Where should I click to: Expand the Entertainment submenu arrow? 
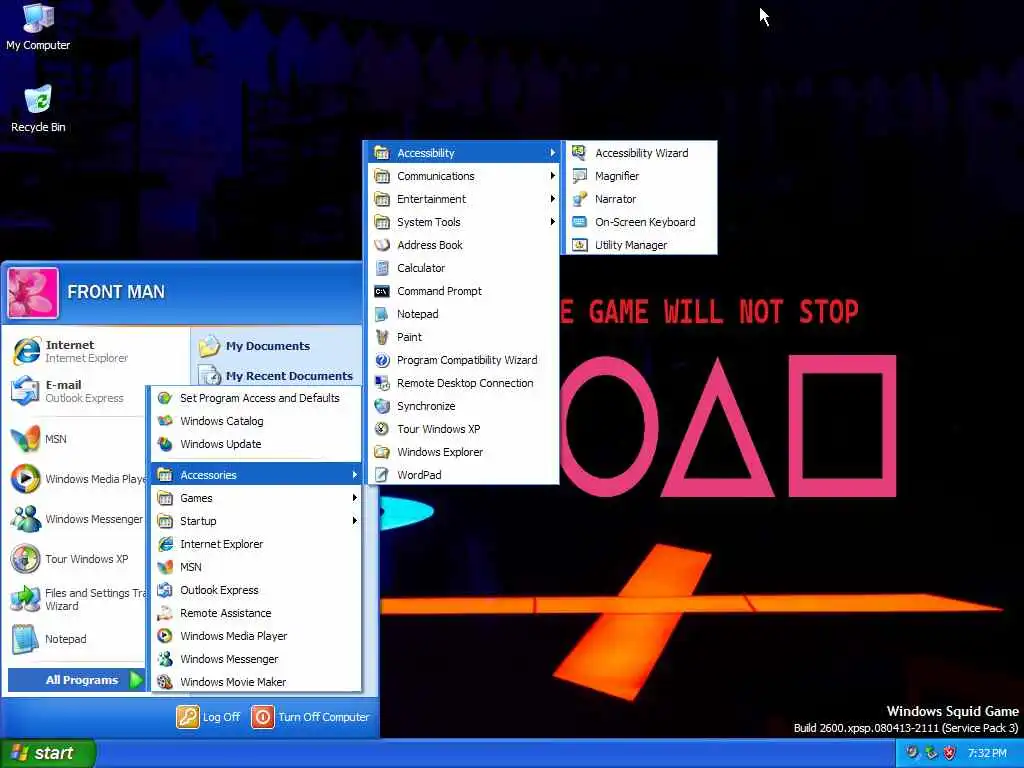pyautogui.click(x=552, y=199)
